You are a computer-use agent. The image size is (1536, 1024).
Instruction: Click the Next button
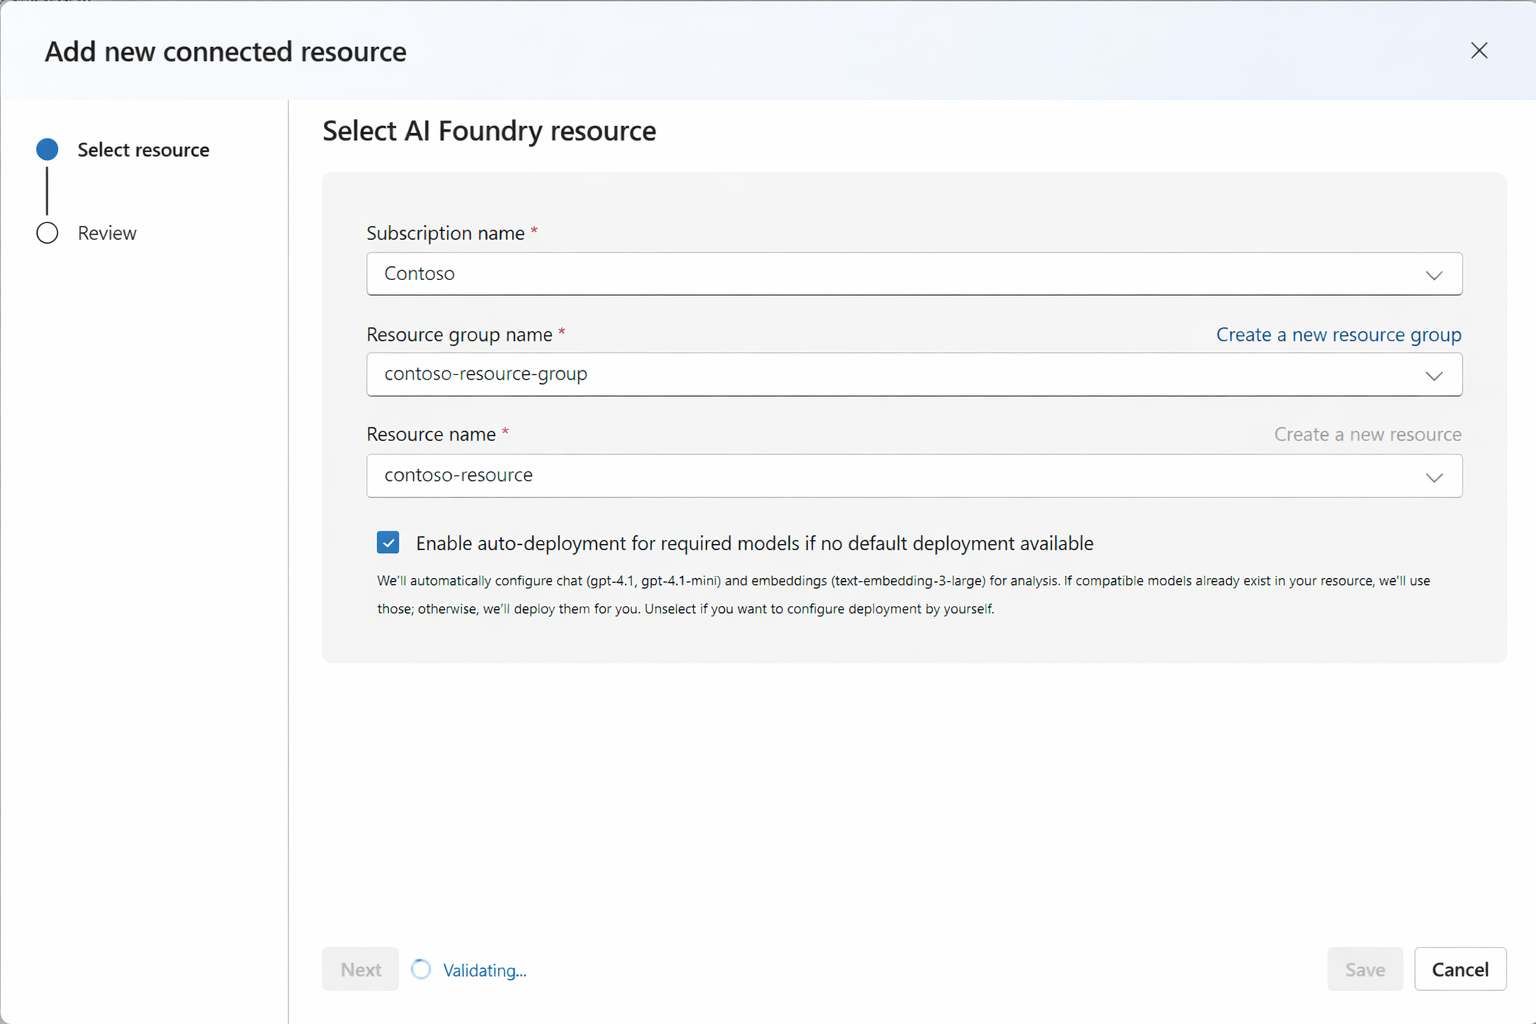360,969
